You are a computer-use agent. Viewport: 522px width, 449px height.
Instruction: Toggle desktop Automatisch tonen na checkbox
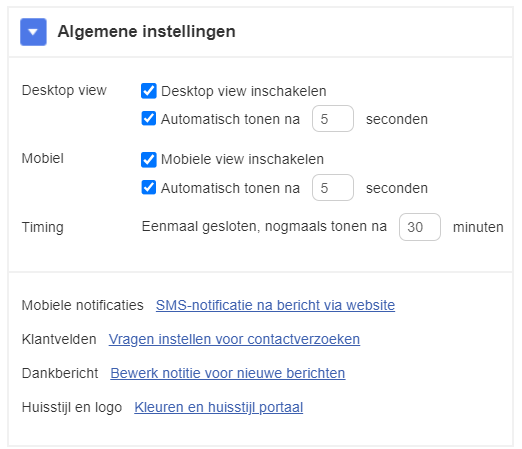149,119
